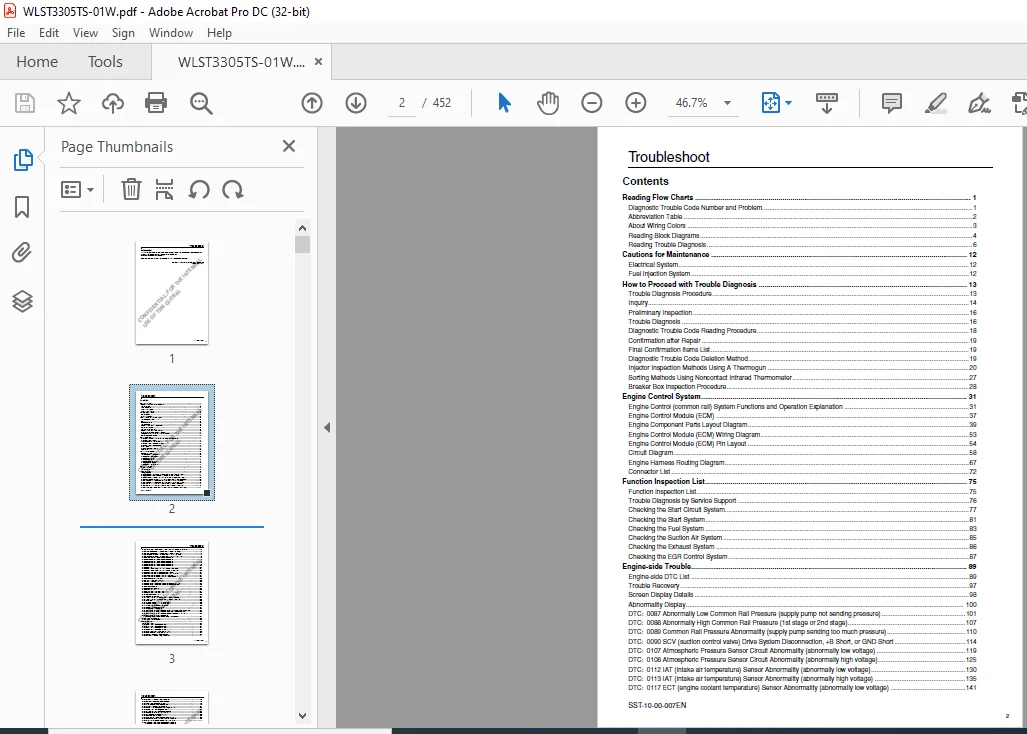Open the Edit menu
1027x734 pixels.
click(48, 33)
